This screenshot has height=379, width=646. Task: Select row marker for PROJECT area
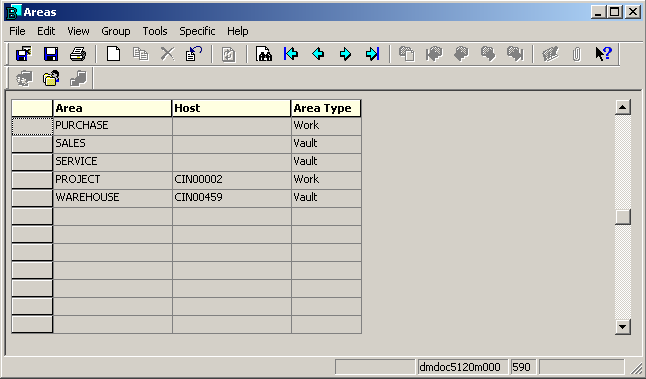pos(32,180)
